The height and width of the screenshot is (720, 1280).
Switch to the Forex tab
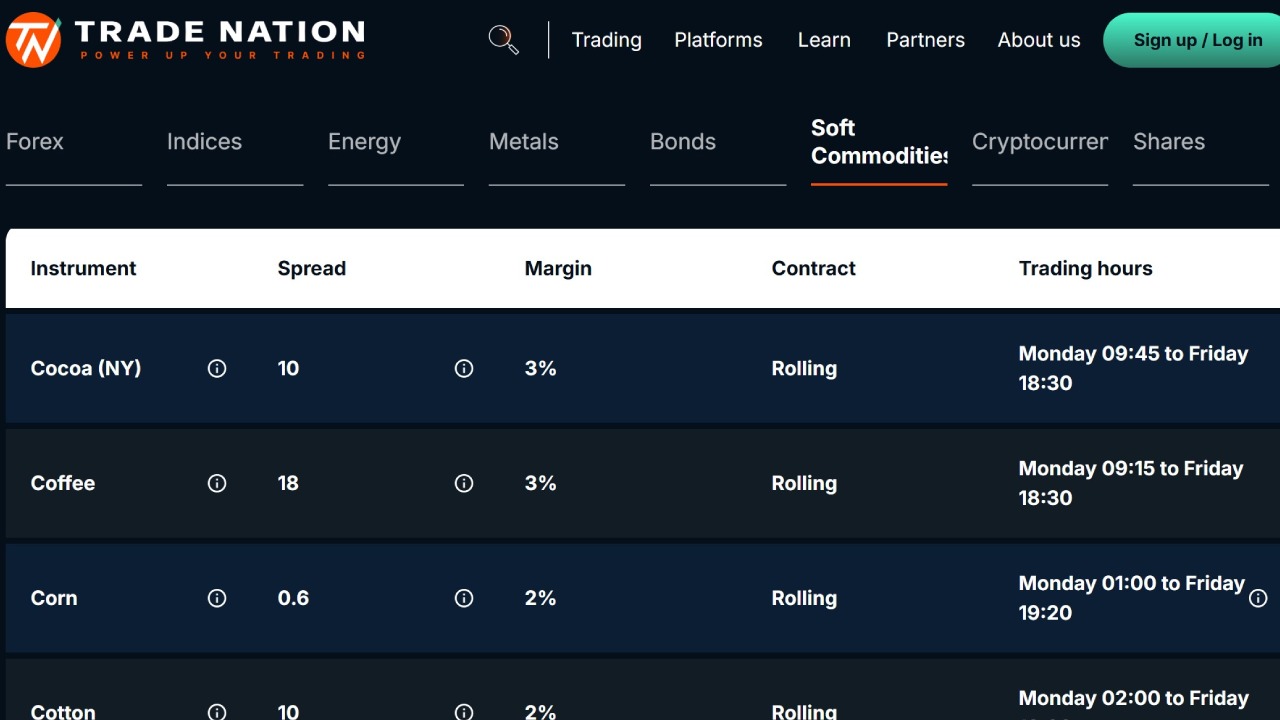[x=35, y=142]
